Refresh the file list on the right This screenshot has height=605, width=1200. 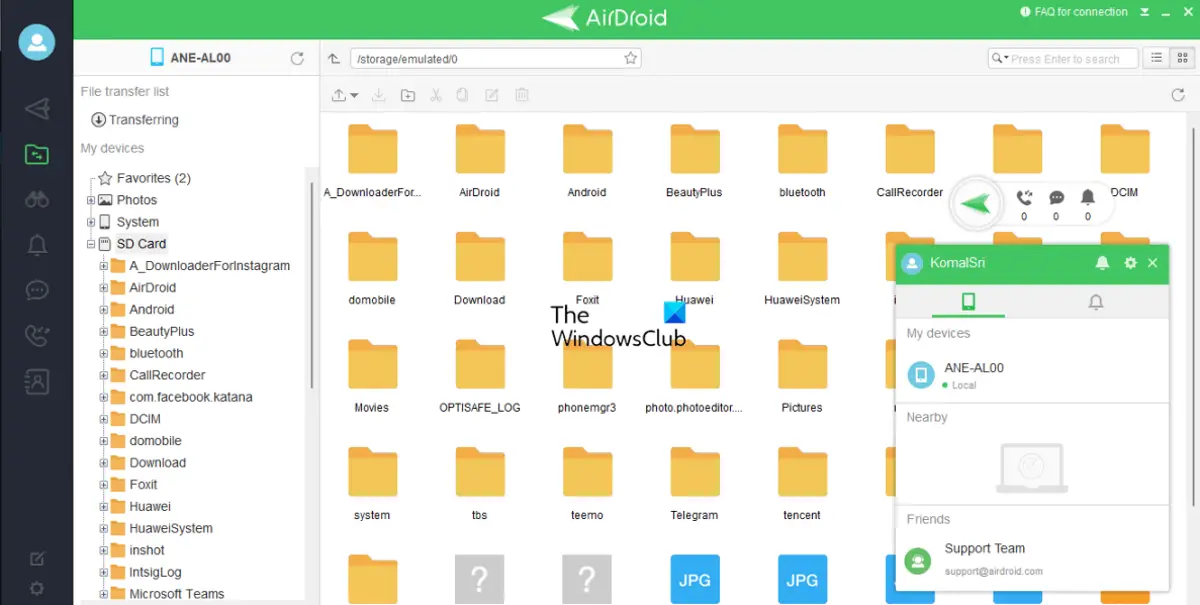[x=1177, y=95]
